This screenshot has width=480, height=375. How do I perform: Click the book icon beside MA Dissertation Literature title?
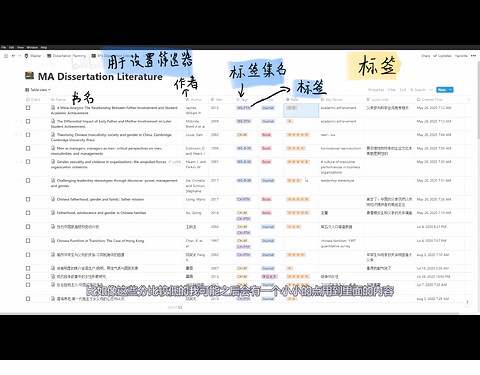point(29,76)
